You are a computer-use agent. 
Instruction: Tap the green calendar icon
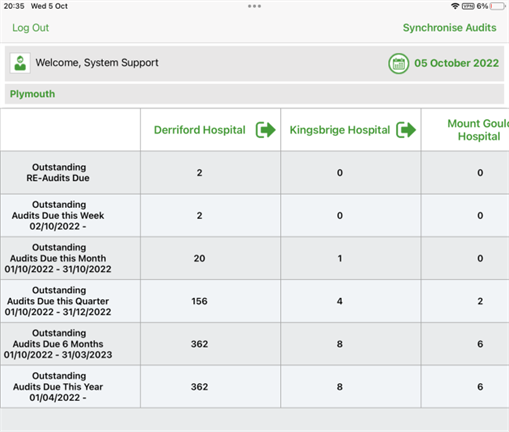pos(398,63)
